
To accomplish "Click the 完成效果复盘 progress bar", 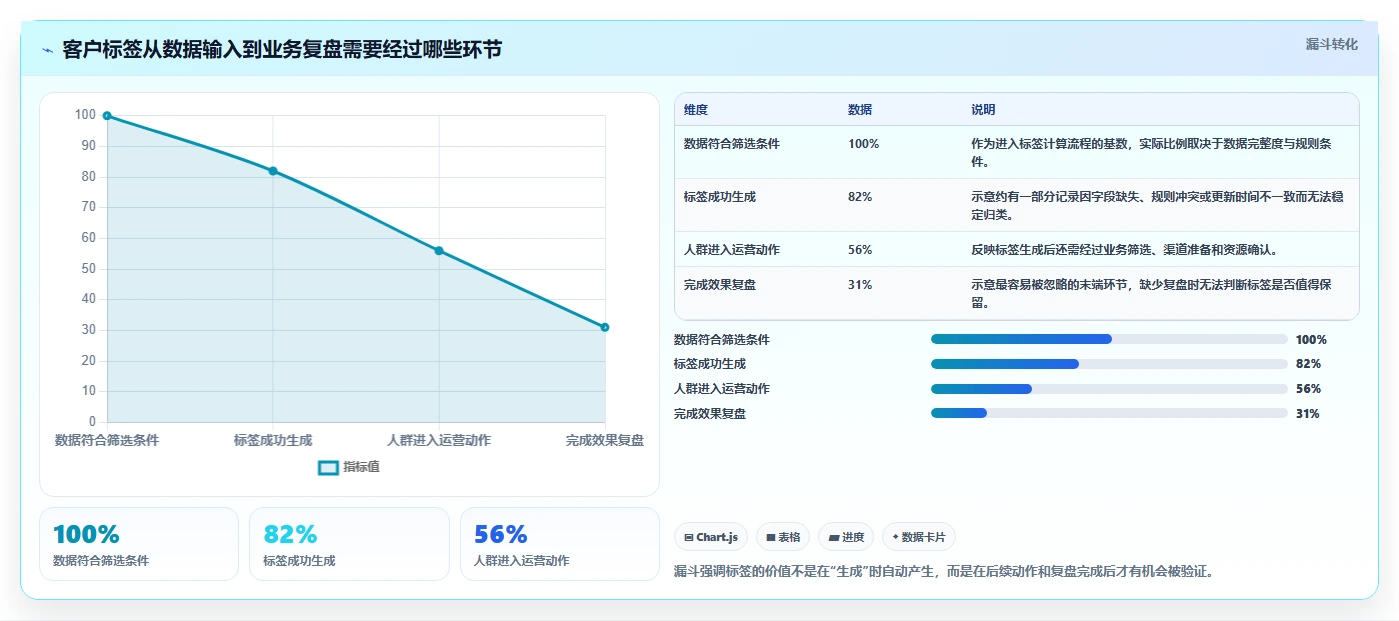I will 1109,413.
